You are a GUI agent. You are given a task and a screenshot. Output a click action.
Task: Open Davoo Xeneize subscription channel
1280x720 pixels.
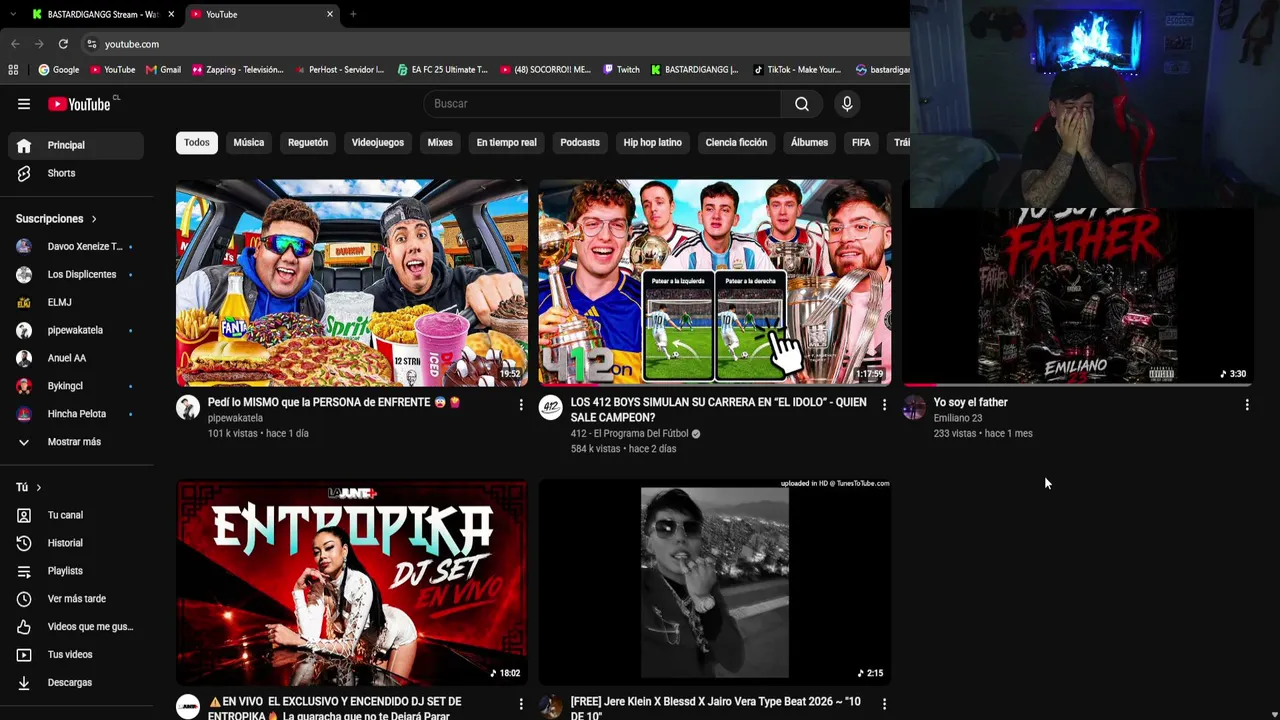(x=76, y=247)
